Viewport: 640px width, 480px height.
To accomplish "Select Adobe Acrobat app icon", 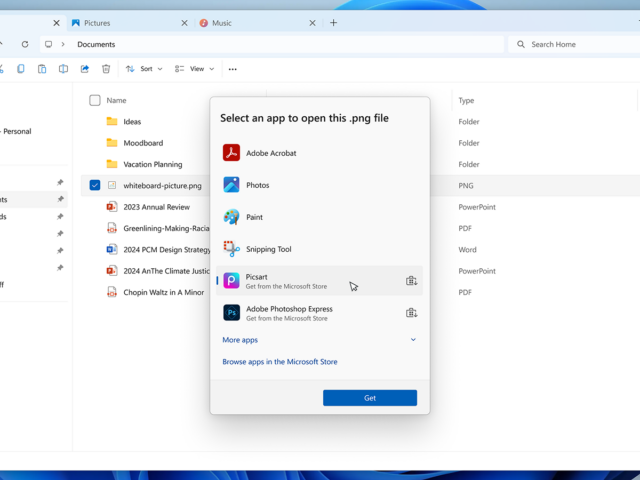I will tap(231, 153).
